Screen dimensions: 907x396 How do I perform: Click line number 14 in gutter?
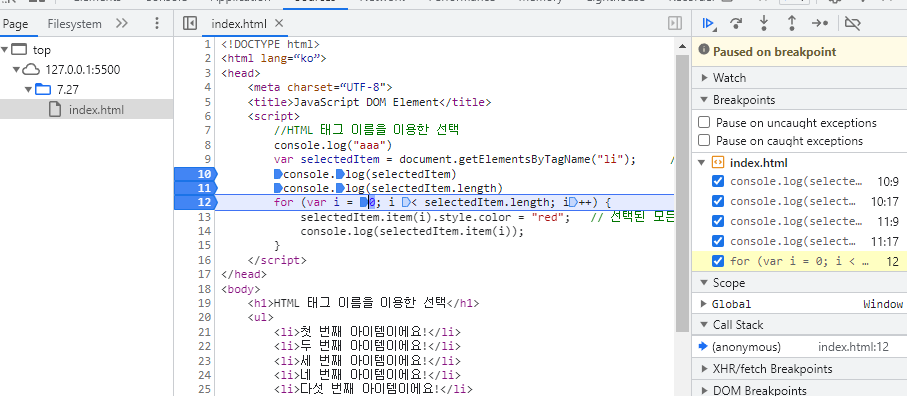coord(205,231)
